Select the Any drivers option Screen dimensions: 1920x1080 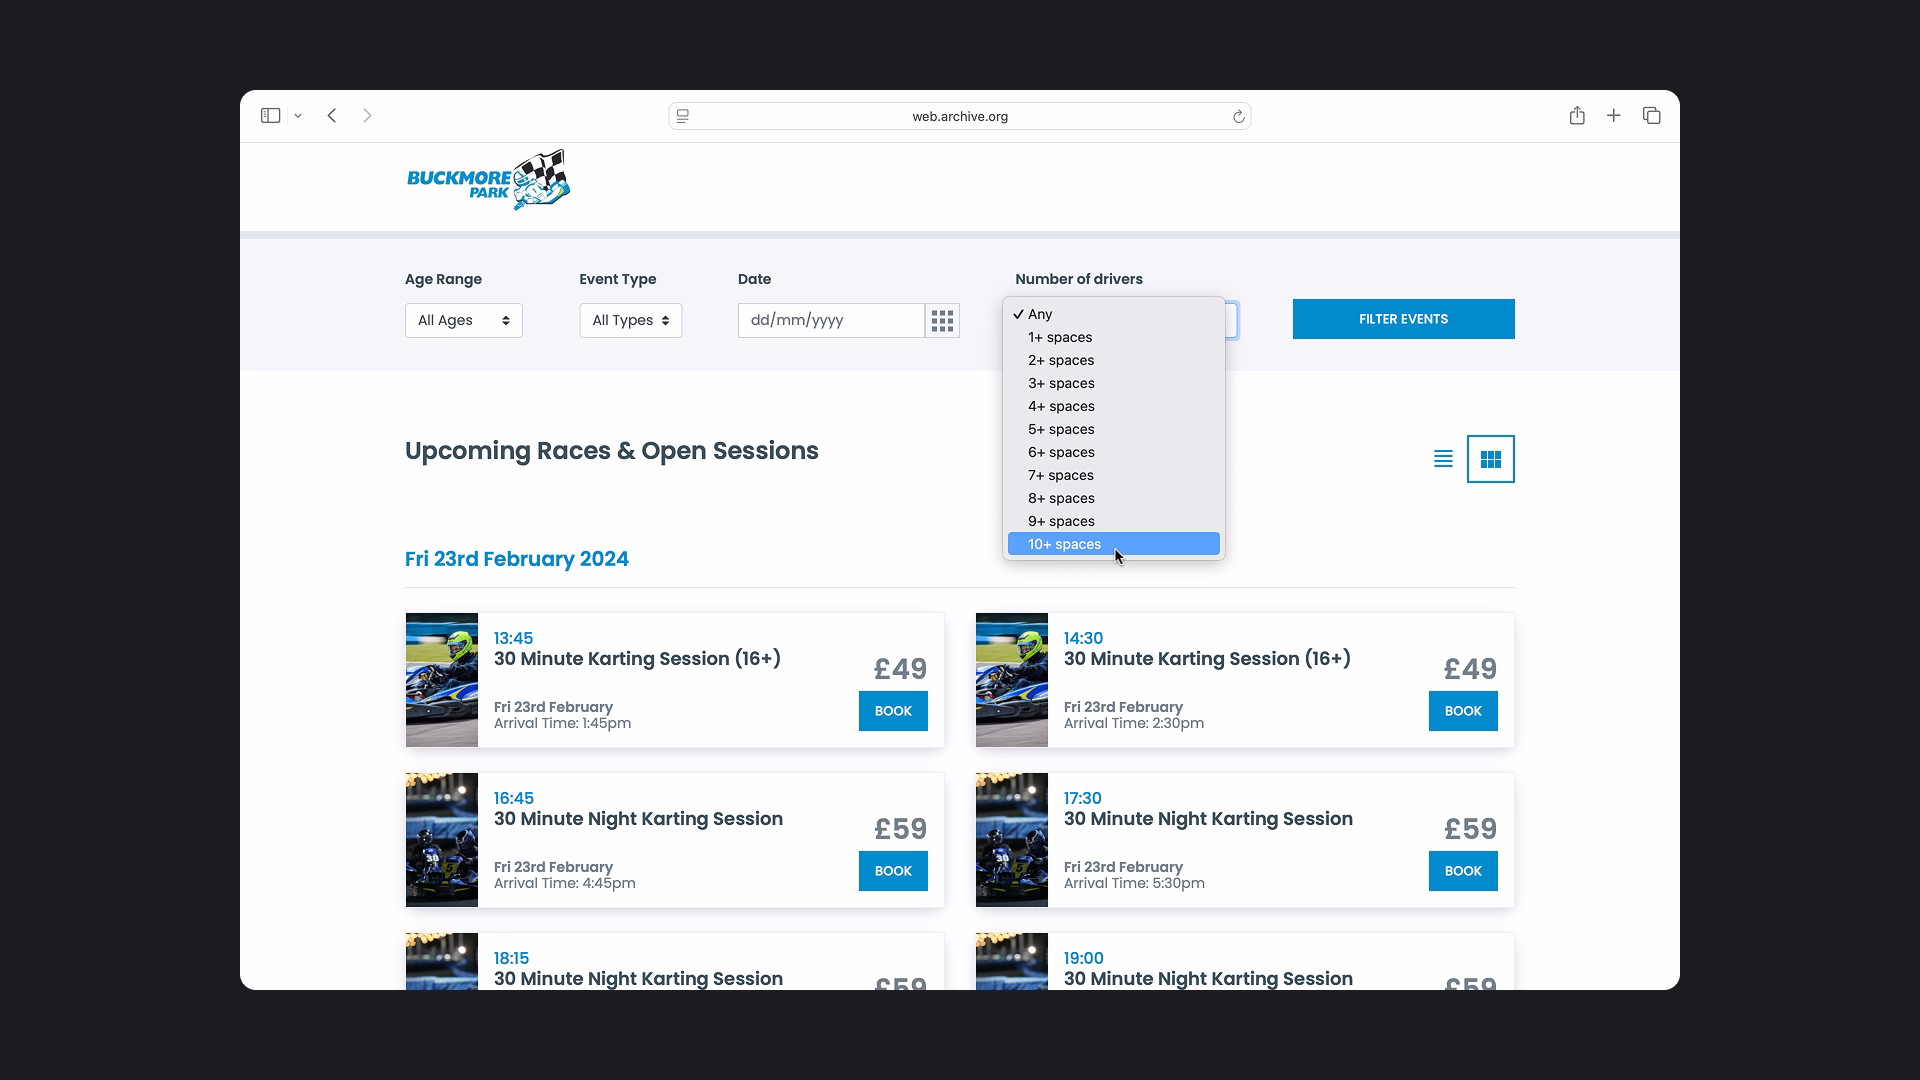point(1040,314)
